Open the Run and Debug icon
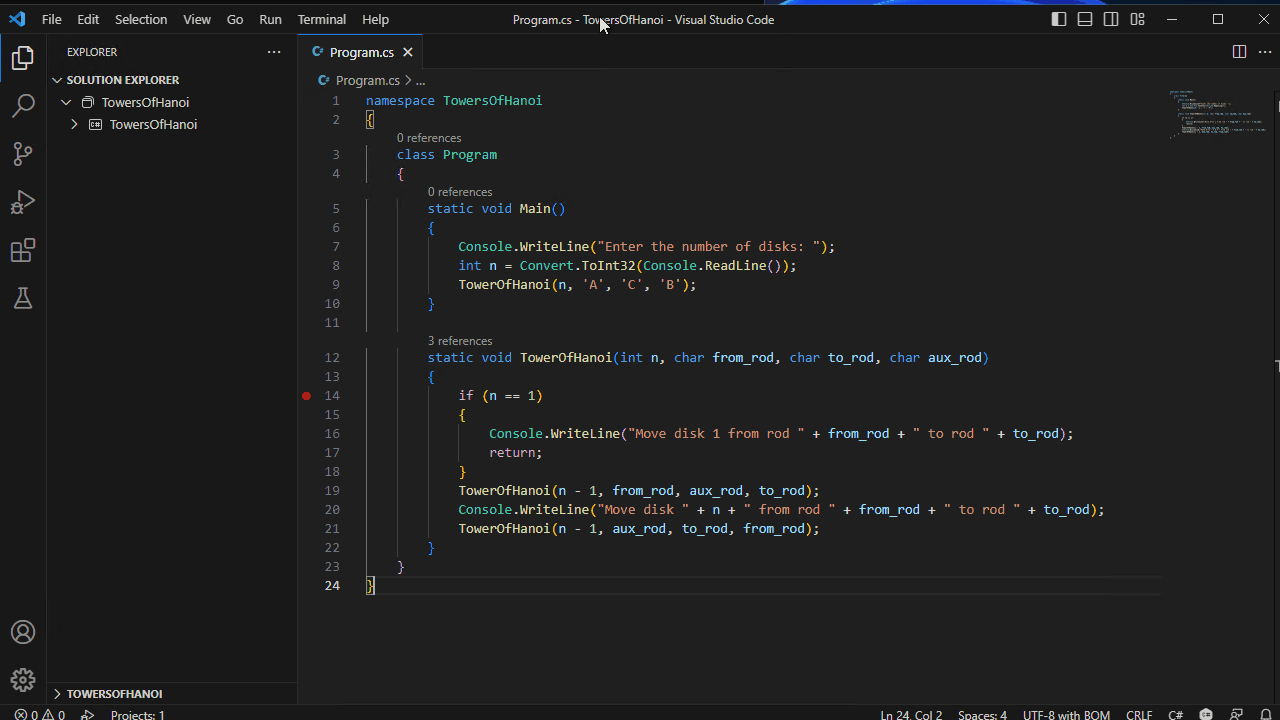The width and height of the screenshot is (1280, 720). [x=23, y=202]
